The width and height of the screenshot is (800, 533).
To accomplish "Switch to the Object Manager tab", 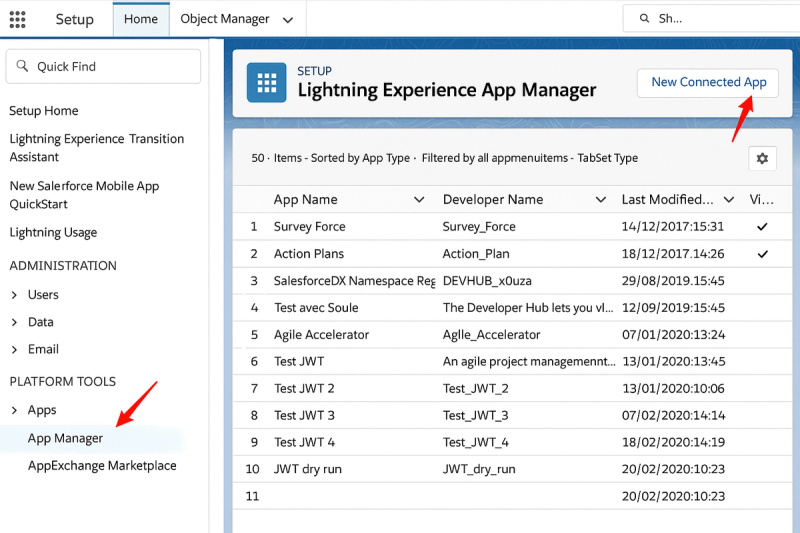I will coord(224,19).
